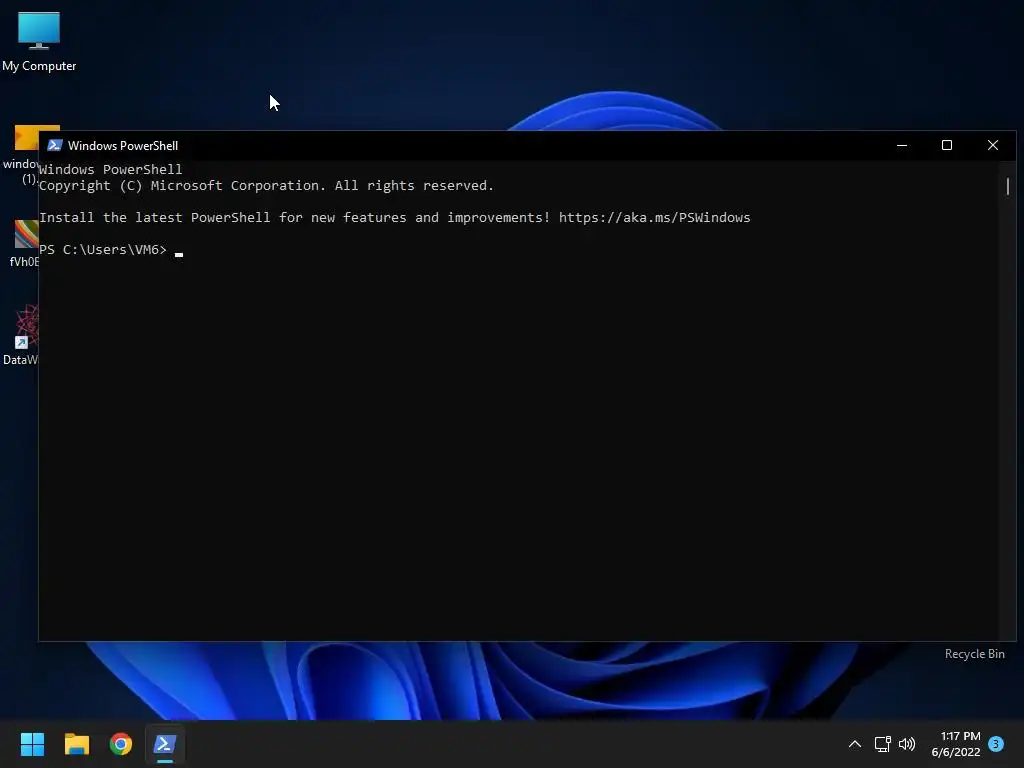1024x768 pixels.
Task: Click the Copyright Microsoft Corporation line
Action: click(x=266, y=185)
